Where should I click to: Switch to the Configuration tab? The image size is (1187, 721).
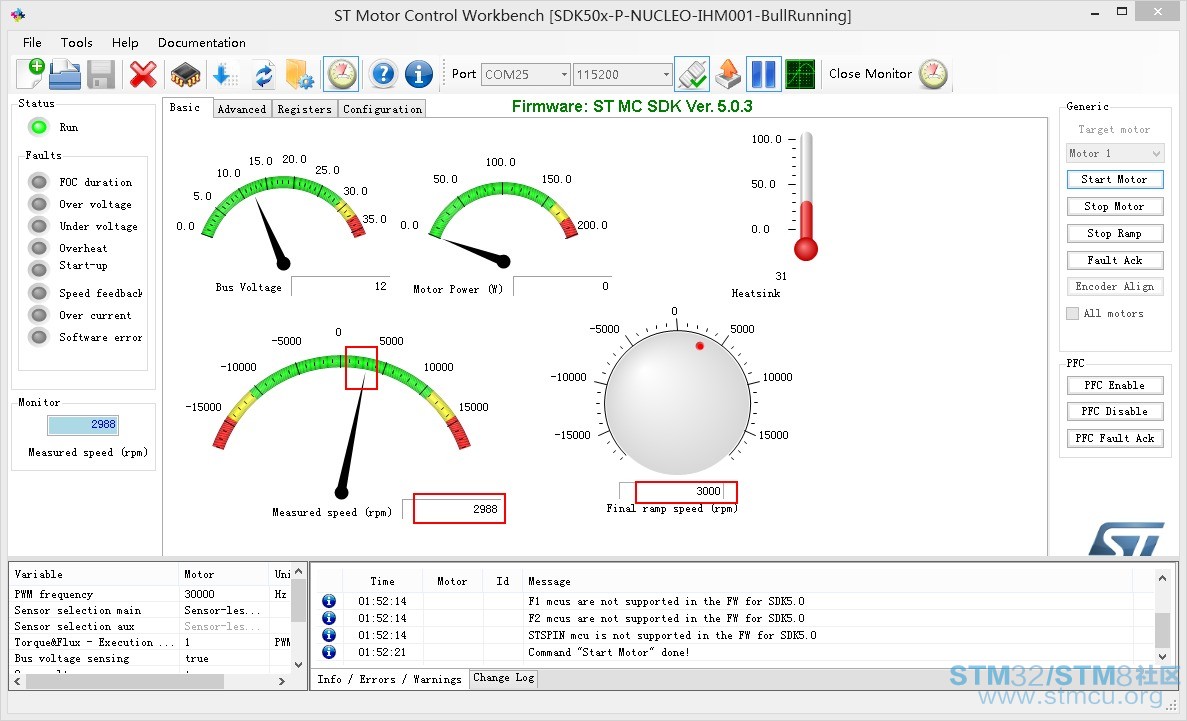[382, 109]
